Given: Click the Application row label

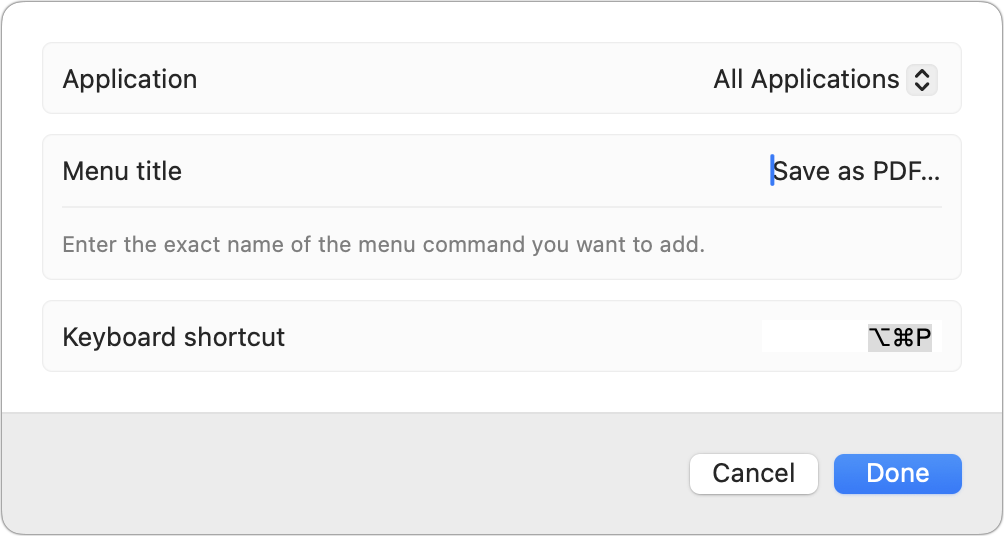Looking at the screenshot, I should (x=129, y=79).
